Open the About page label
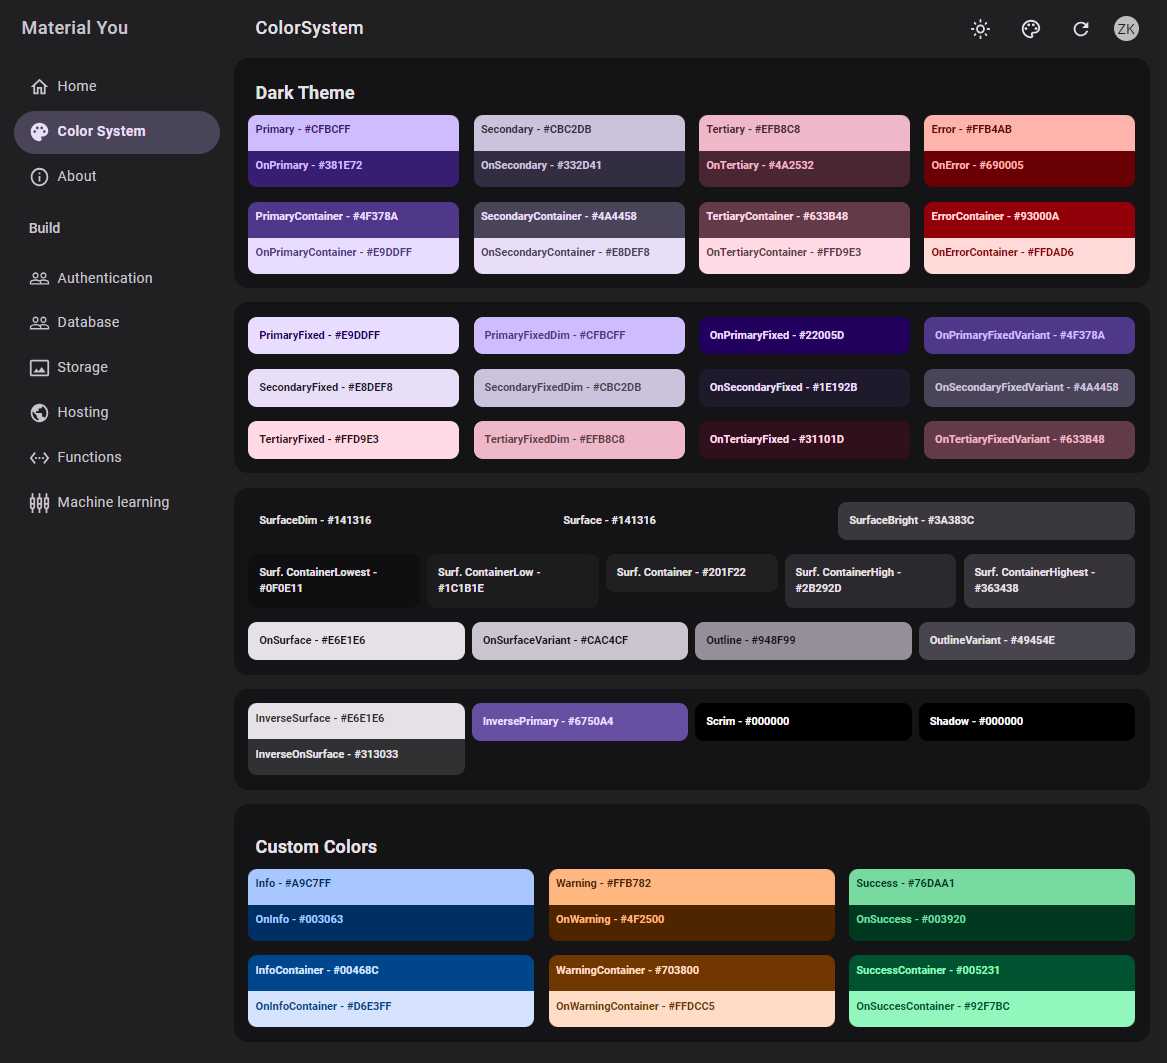The width and height of the screenshot is (1167, 1063). click(77, 176)
